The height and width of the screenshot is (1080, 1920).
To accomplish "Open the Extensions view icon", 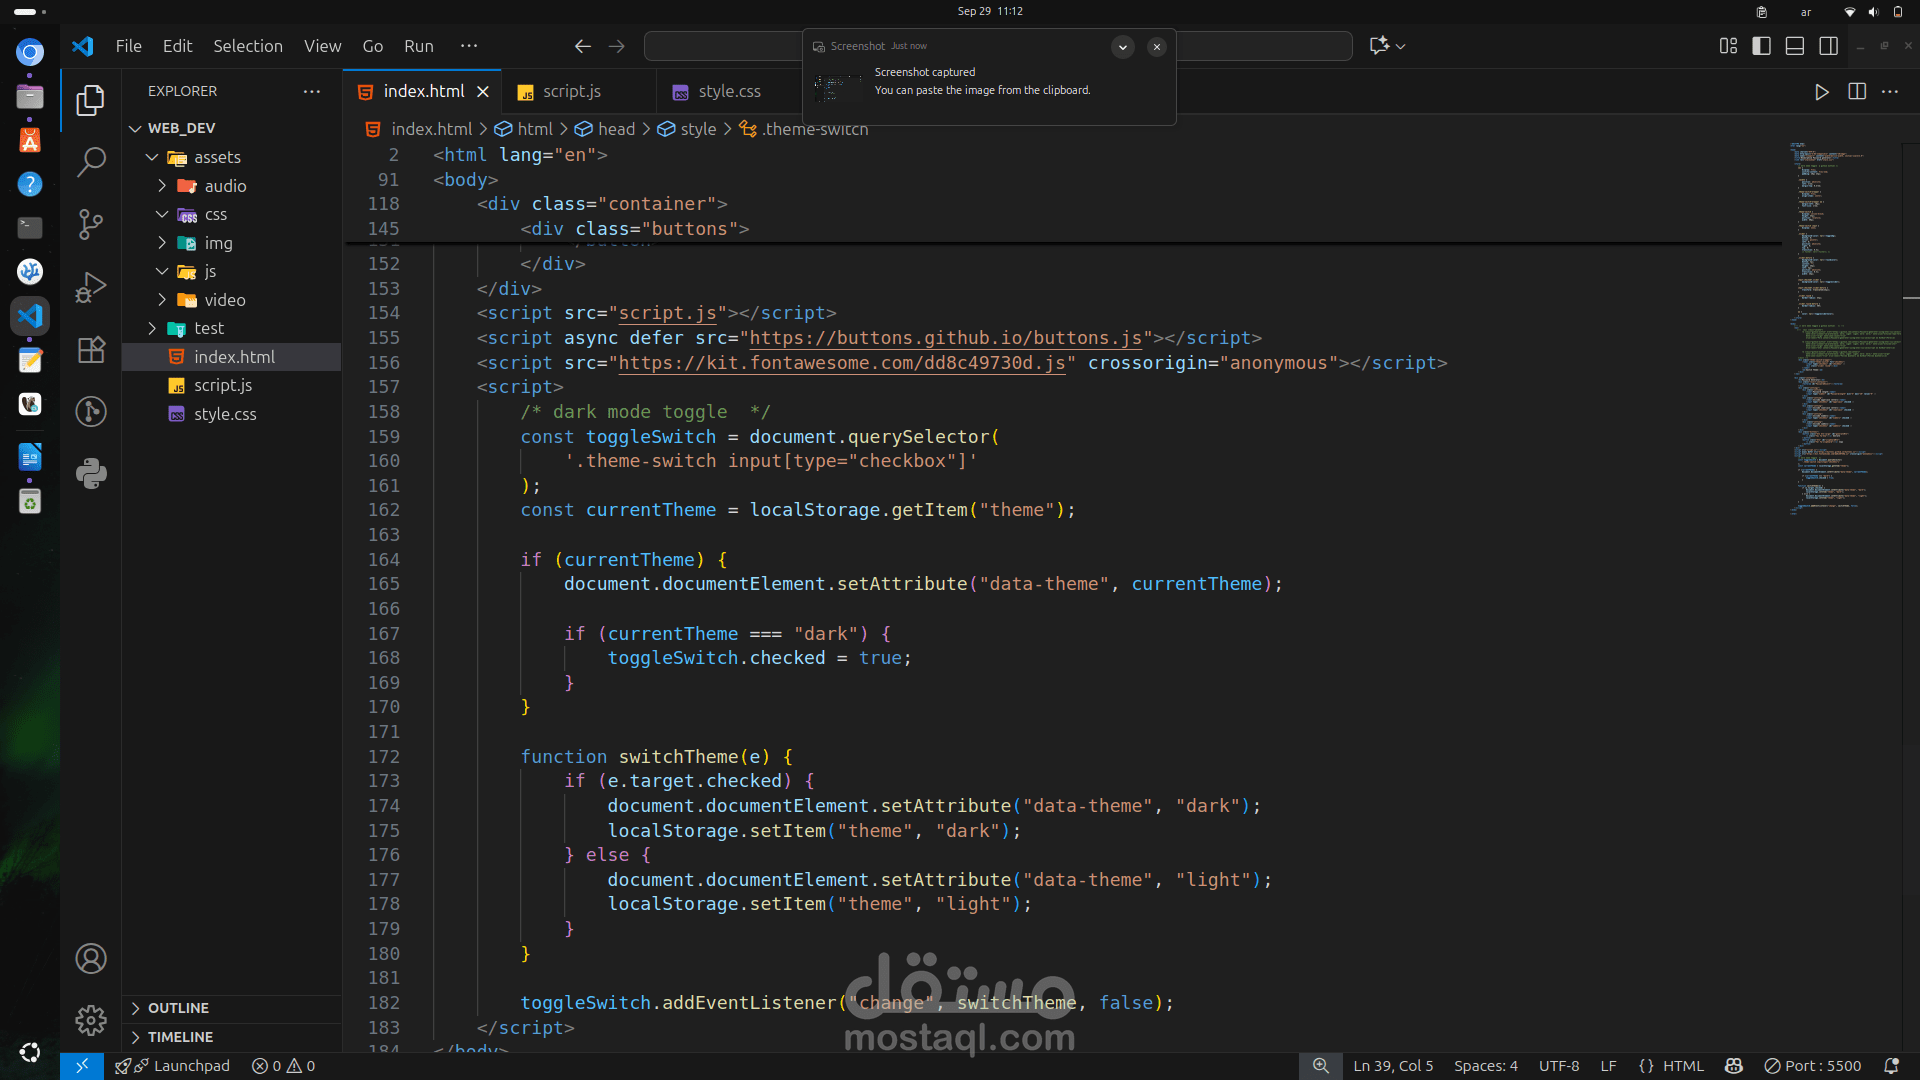I will [91, 350].
